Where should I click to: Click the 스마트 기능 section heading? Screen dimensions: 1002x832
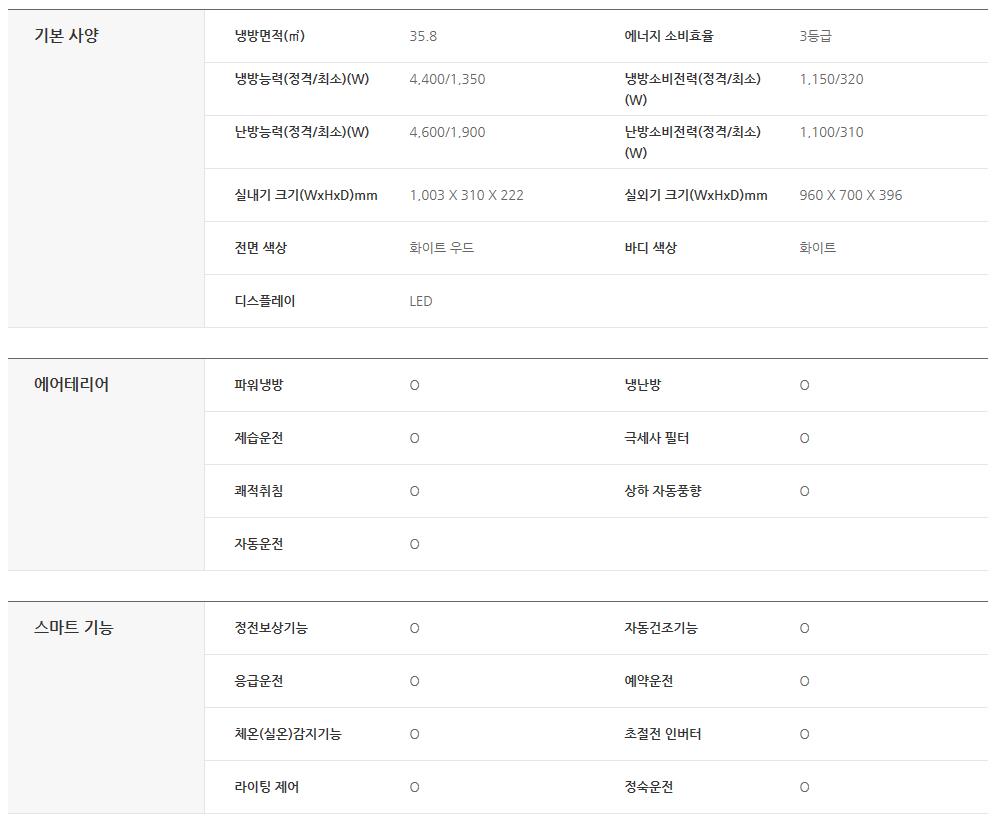(73, 628)
